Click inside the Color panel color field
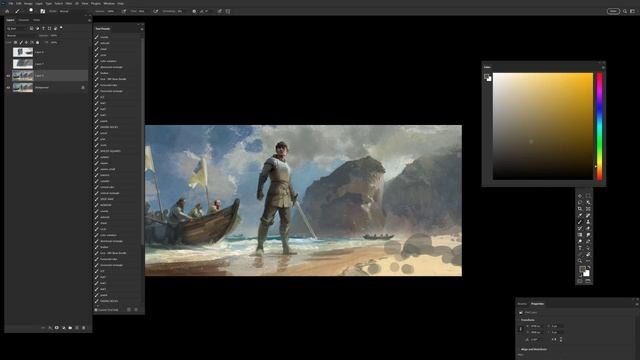 (x=542, y=126)
